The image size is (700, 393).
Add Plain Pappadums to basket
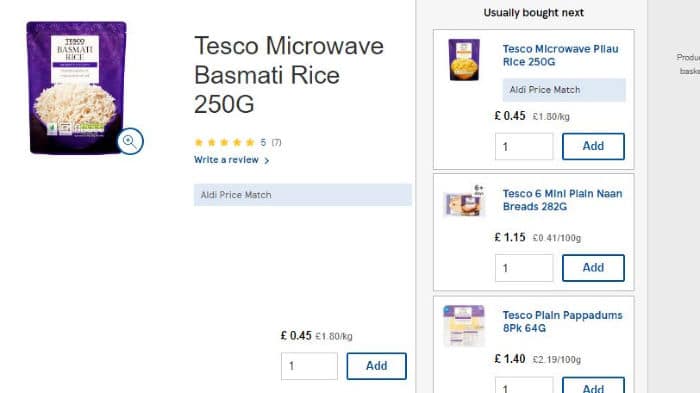[593, 387]
